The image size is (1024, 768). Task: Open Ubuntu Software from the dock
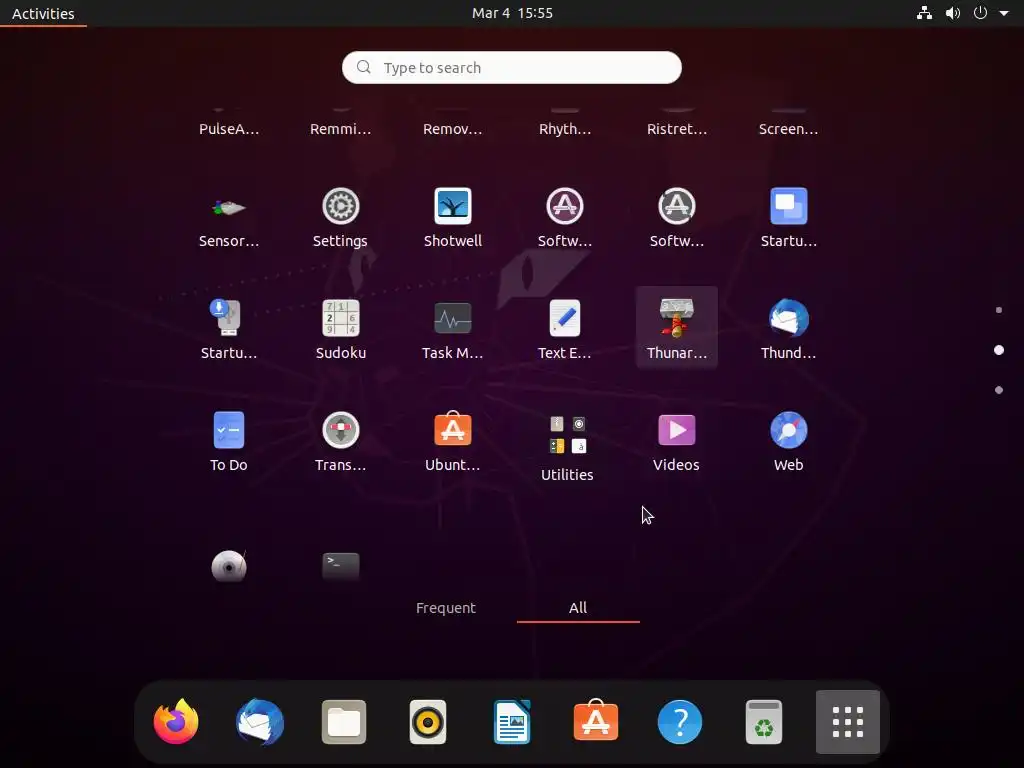[x=596, y=720]
